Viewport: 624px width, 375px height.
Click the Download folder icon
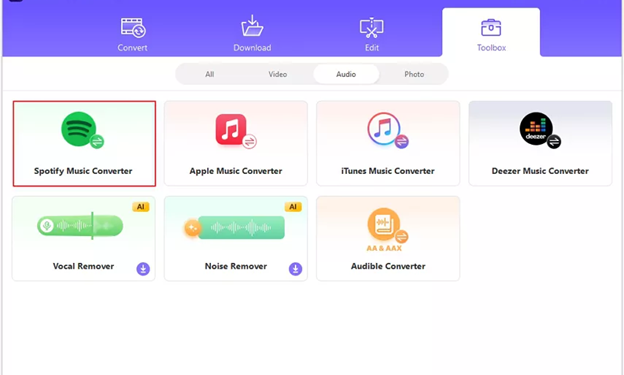click(x=252, y=26)
